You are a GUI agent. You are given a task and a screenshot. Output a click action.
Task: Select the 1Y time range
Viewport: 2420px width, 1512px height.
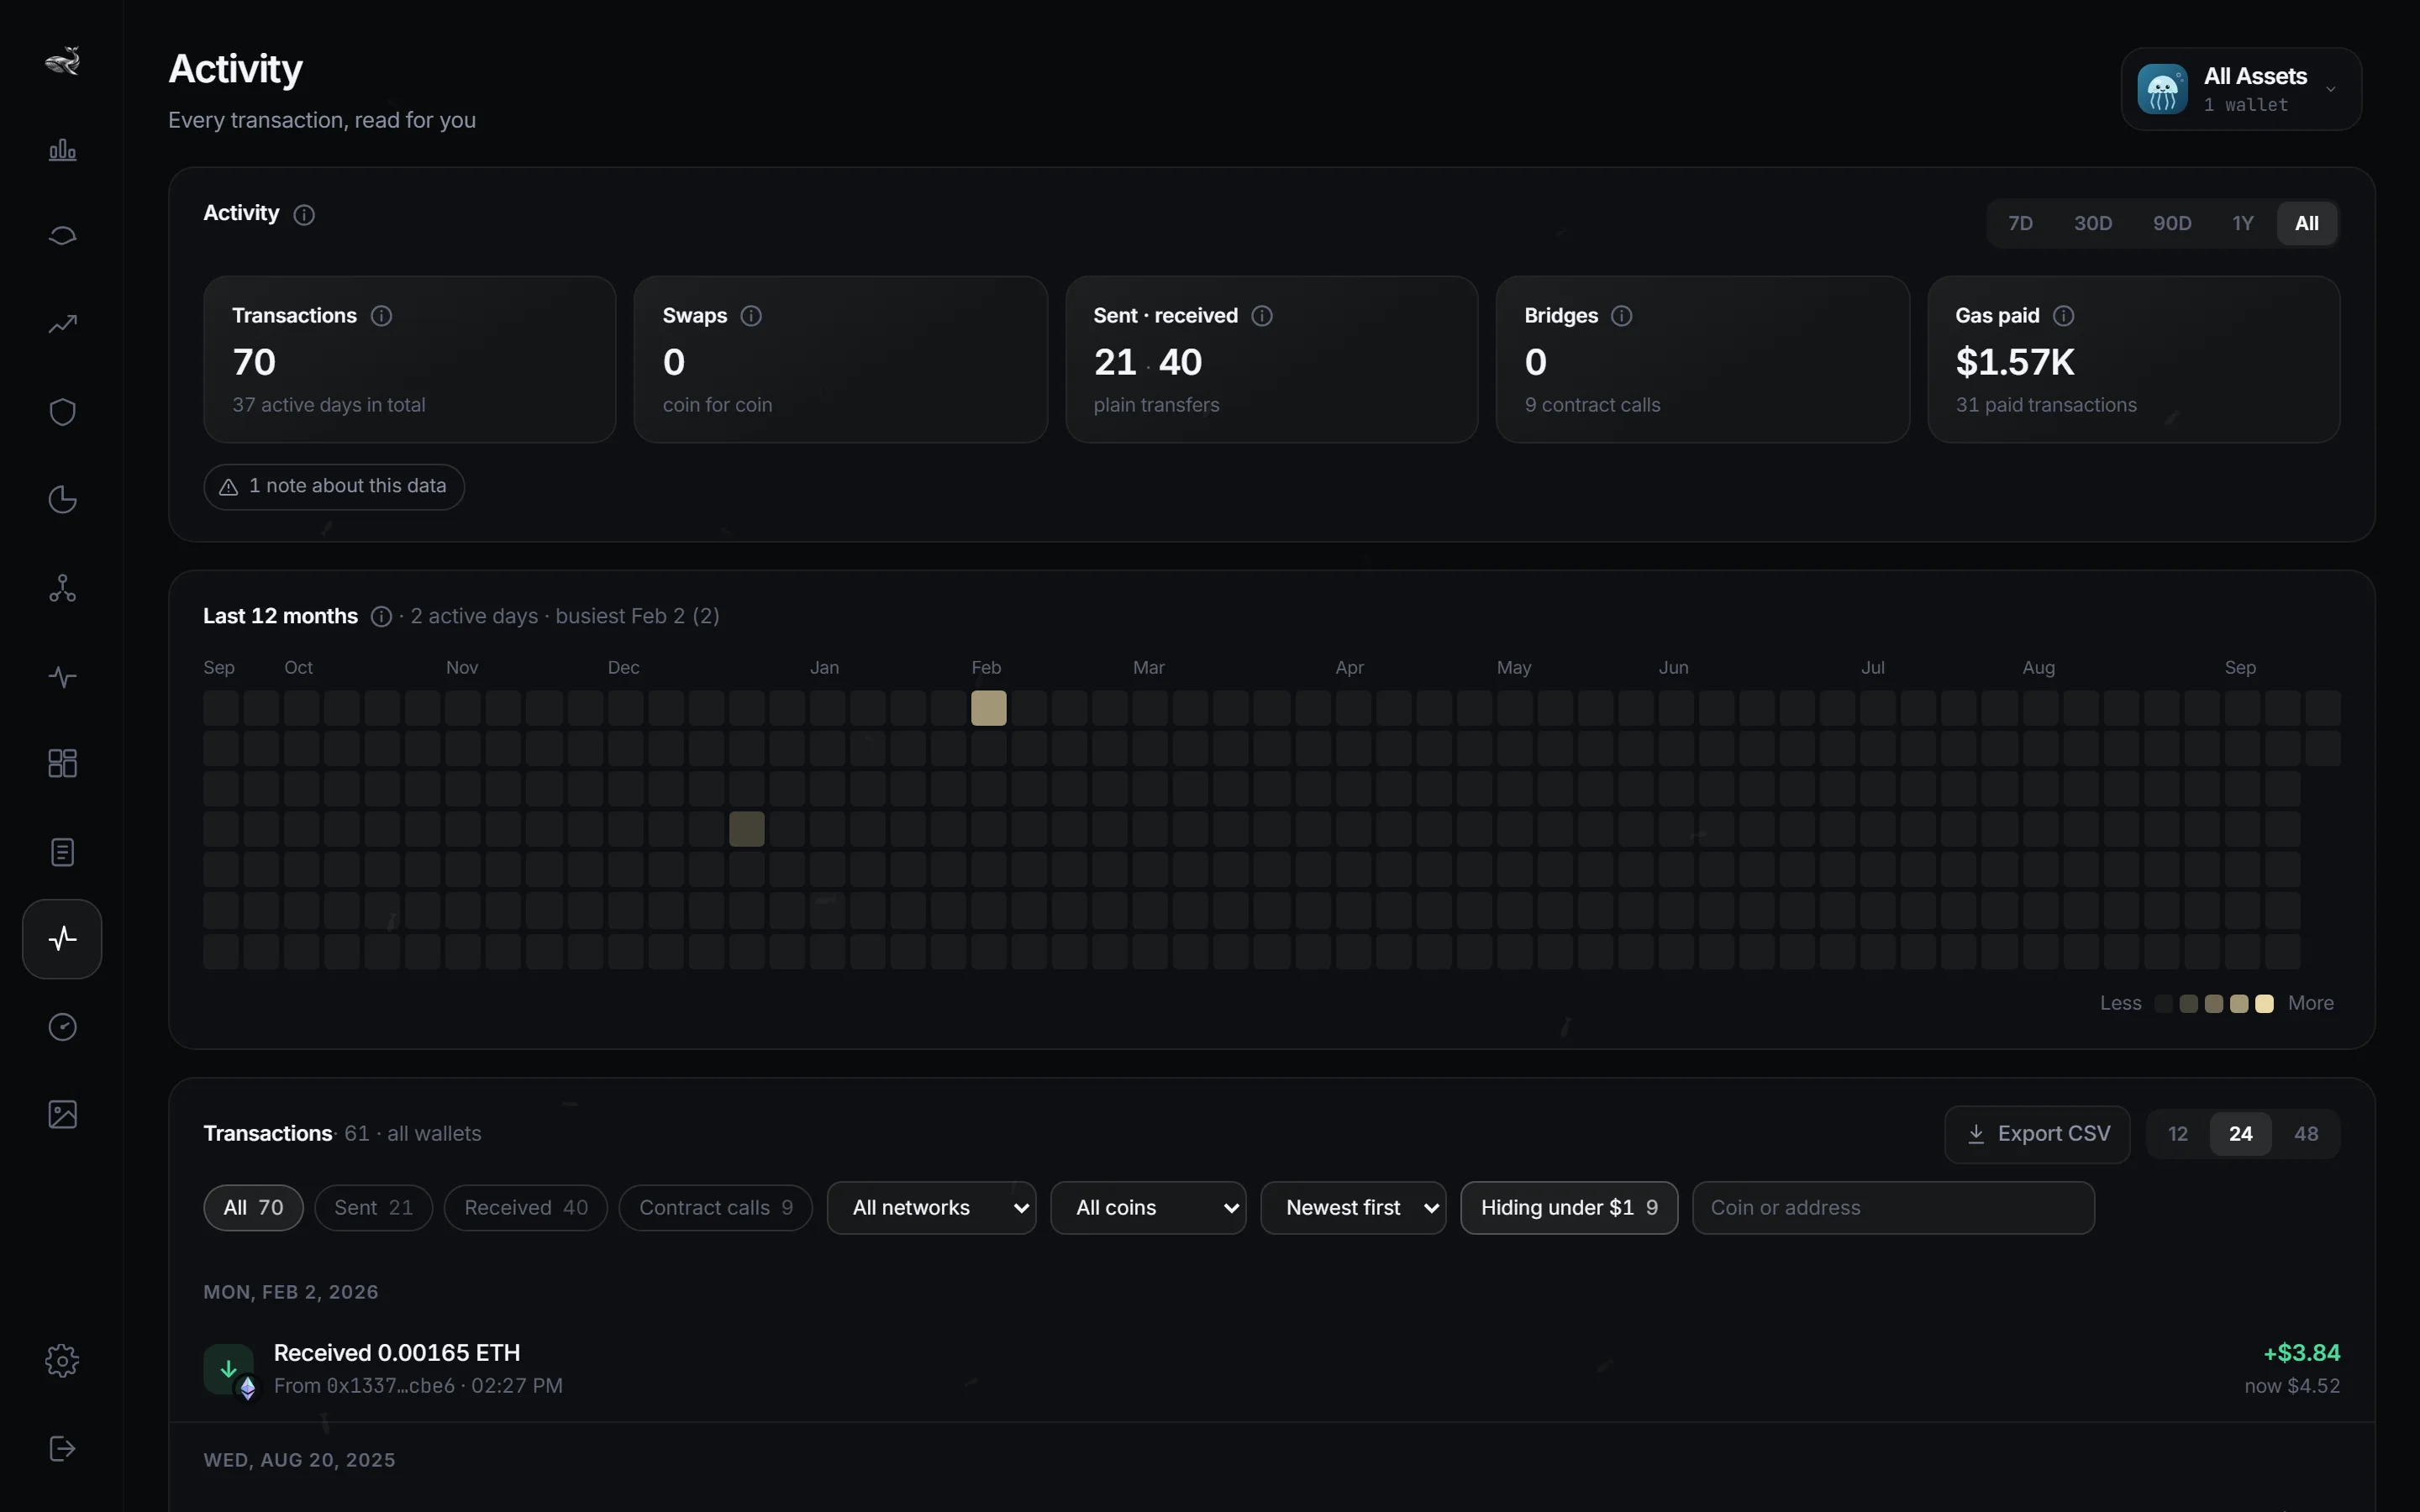[2243, 224]
